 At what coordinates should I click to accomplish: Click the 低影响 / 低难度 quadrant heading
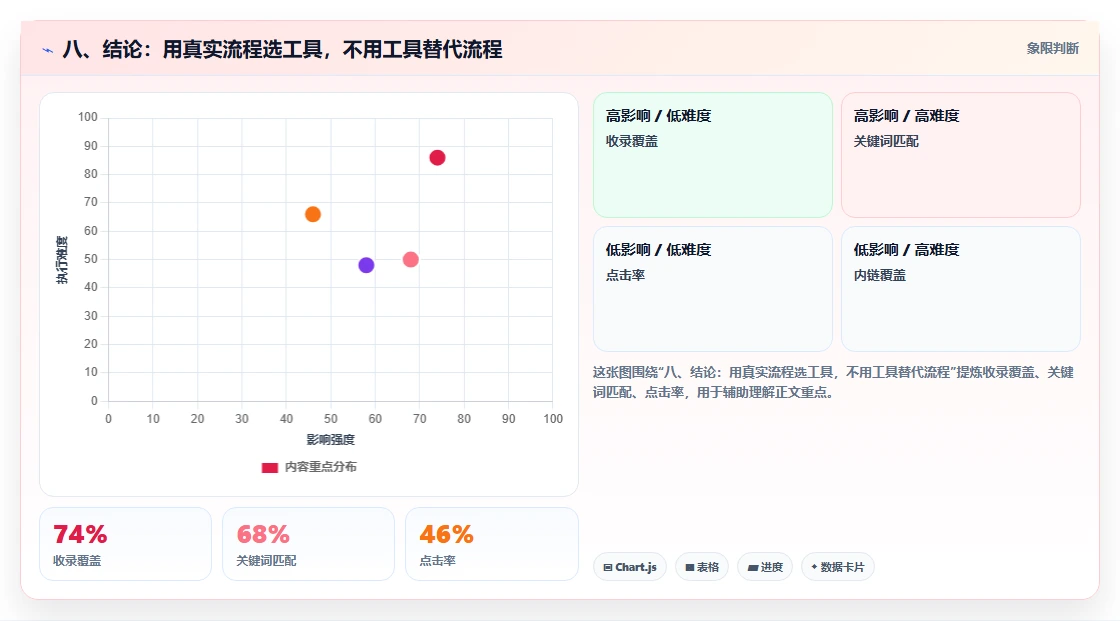pyautogui.click(x=659, y=249)
